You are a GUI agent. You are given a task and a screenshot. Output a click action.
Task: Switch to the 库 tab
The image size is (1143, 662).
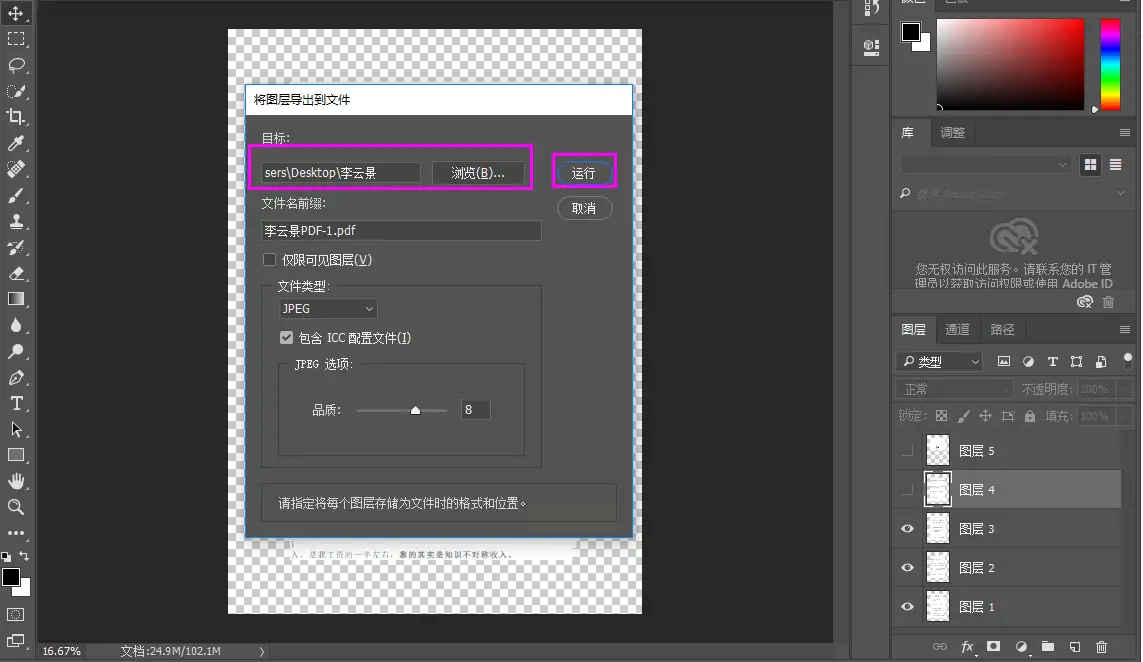(x=908, y=133)
